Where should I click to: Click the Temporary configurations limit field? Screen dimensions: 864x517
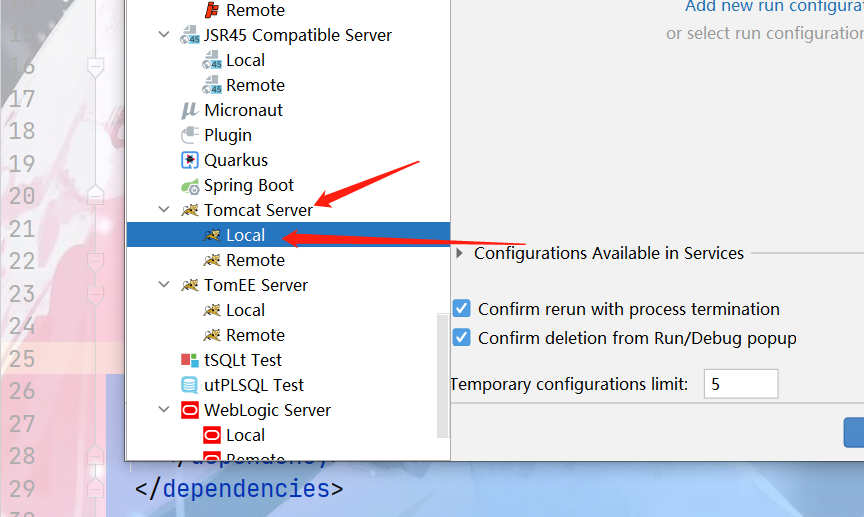[x=741, y=384]
